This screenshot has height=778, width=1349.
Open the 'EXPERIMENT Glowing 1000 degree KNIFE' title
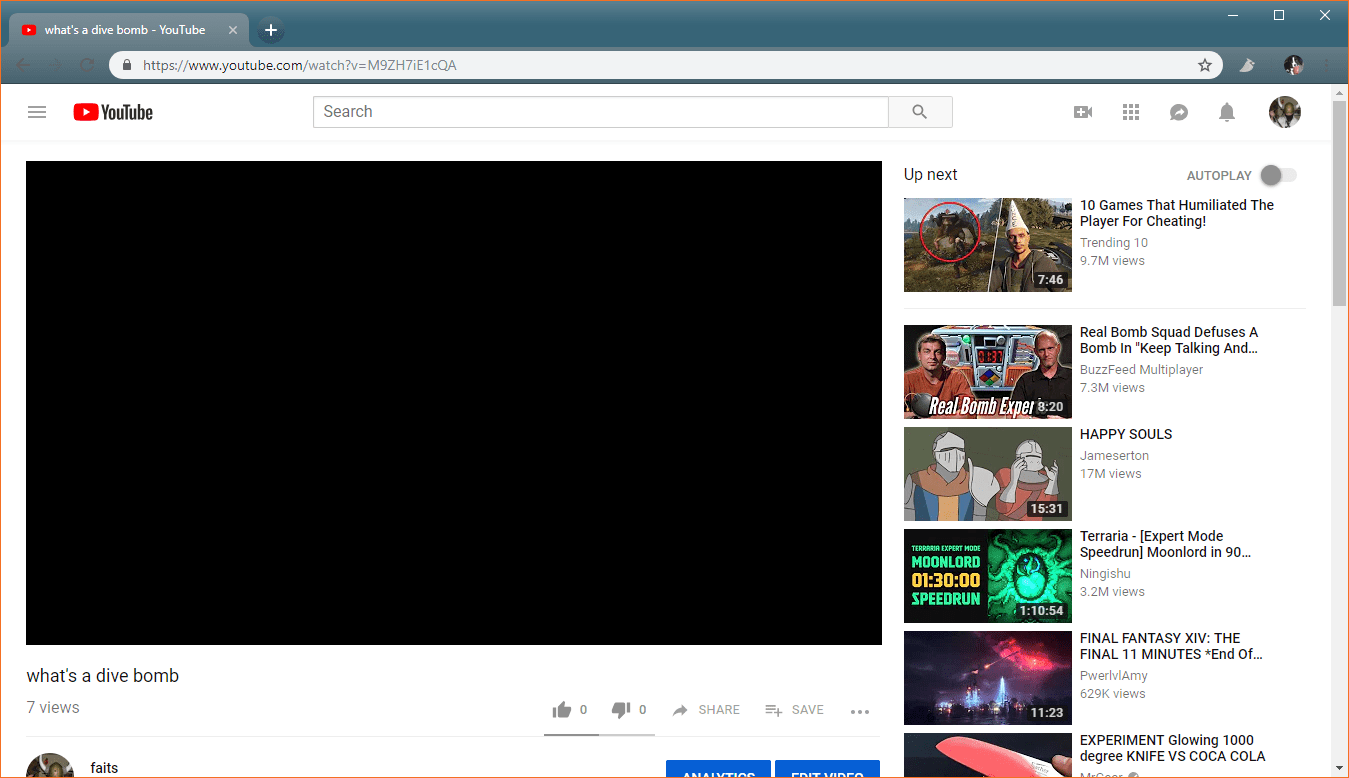pos(1173,748)
